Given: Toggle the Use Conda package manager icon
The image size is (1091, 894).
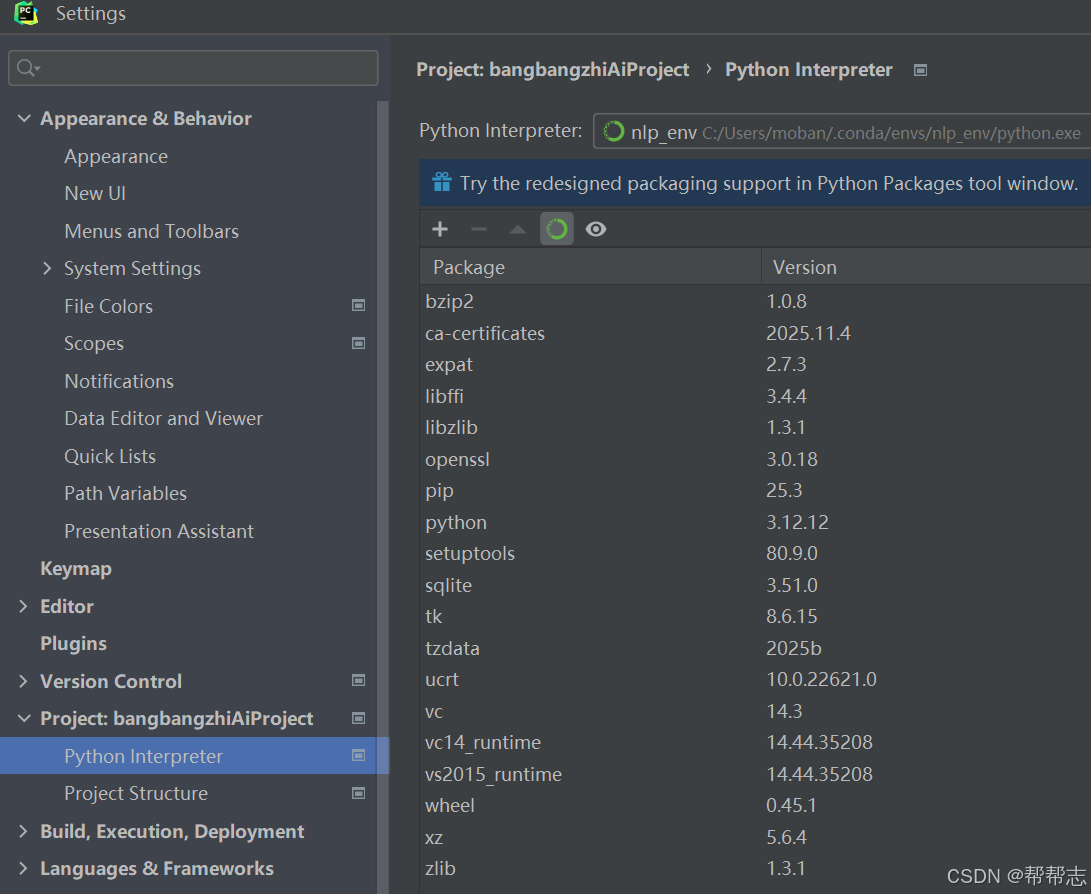Looking at the screenshot, I should click(557, 229).
